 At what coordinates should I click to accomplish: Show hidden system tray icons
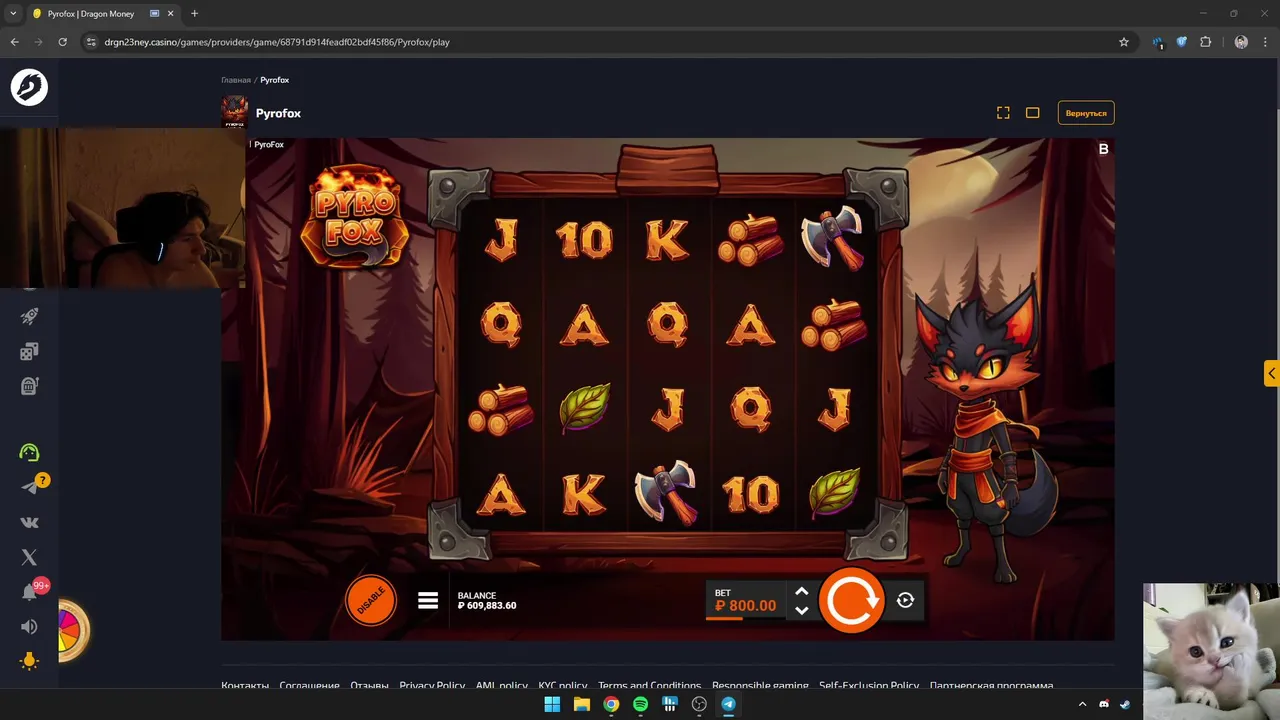click(x=1082, y=704)
